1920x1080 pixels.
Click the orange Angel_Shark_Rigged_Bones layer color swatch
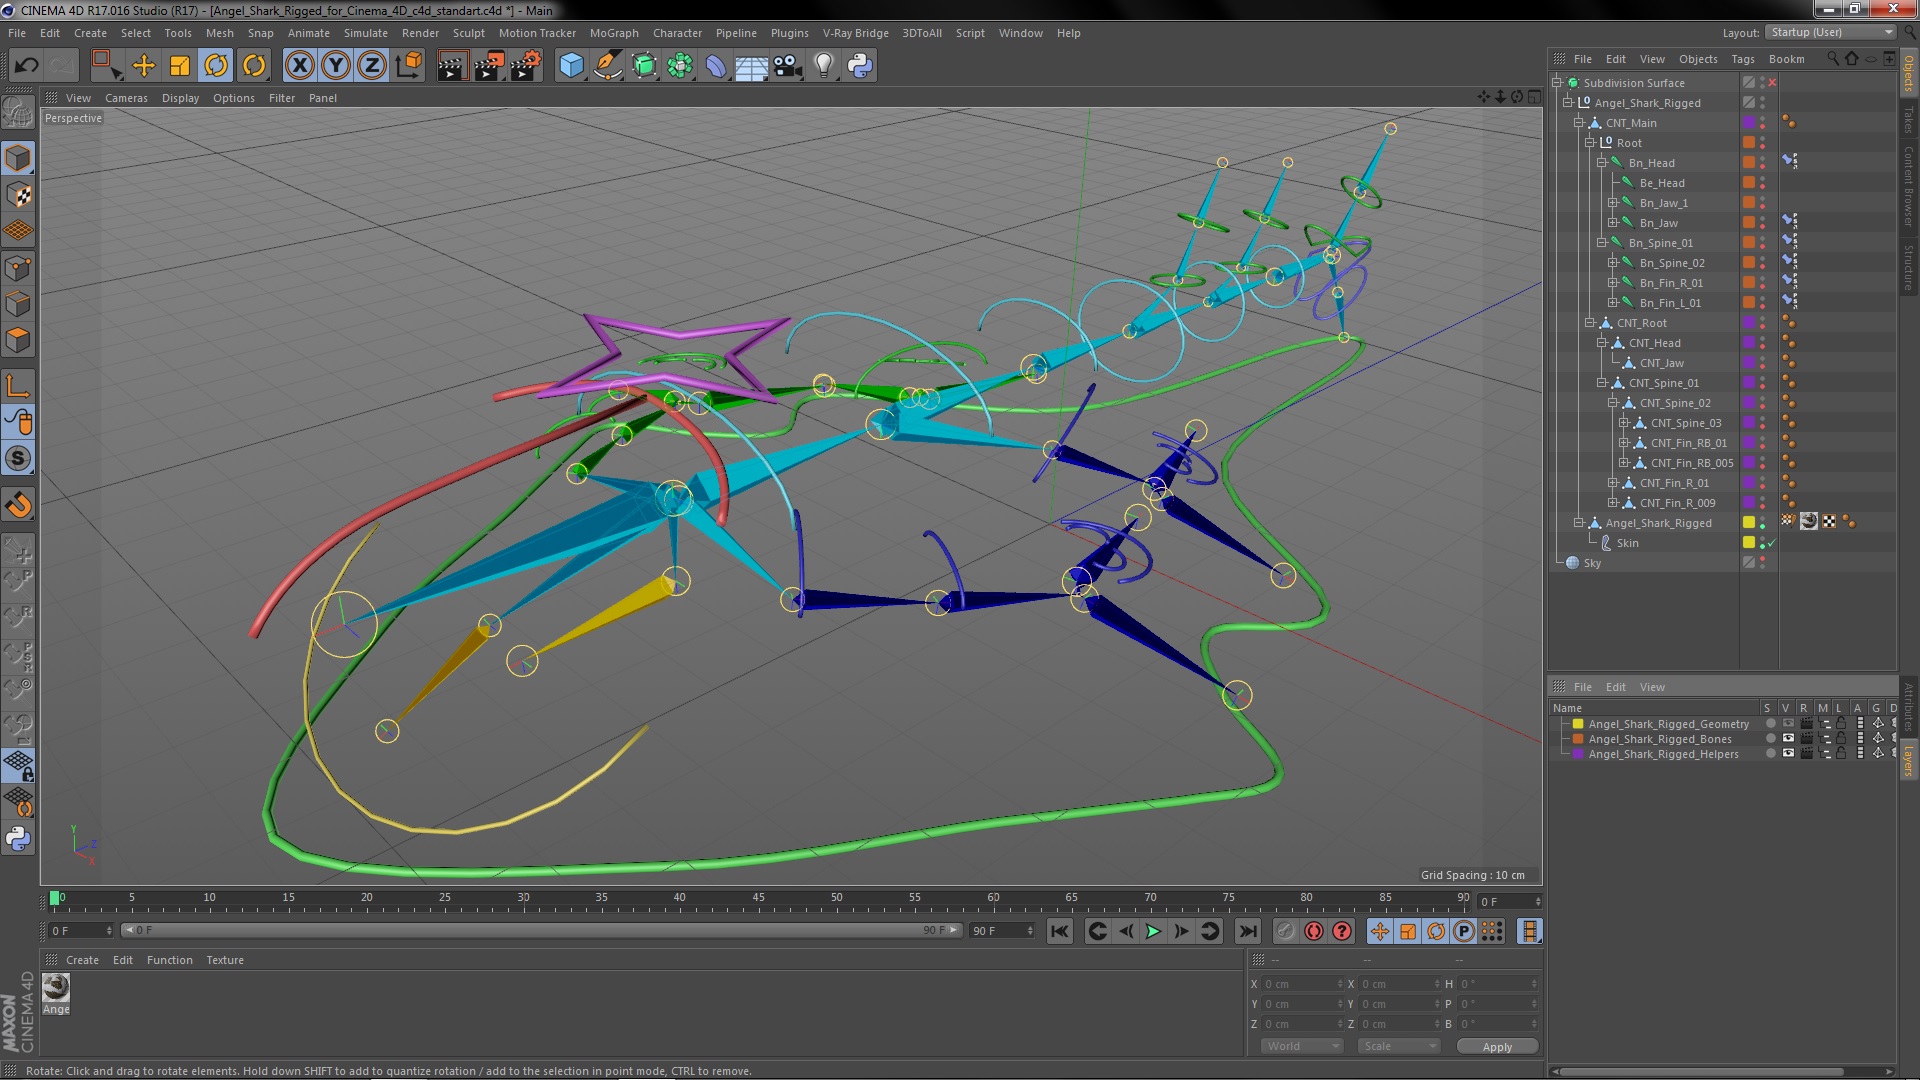pos(1579,739)
